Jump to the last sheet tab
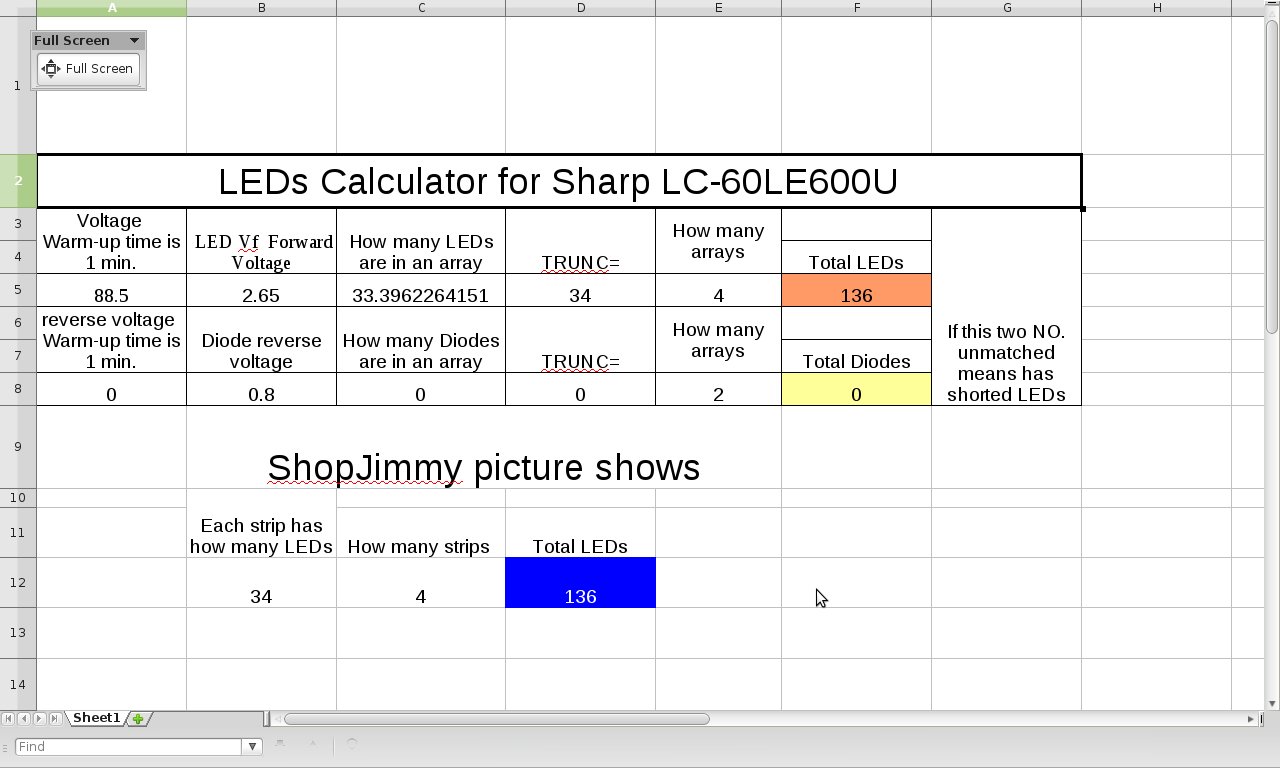This screenshot has height=768, width=1280. 55,719
